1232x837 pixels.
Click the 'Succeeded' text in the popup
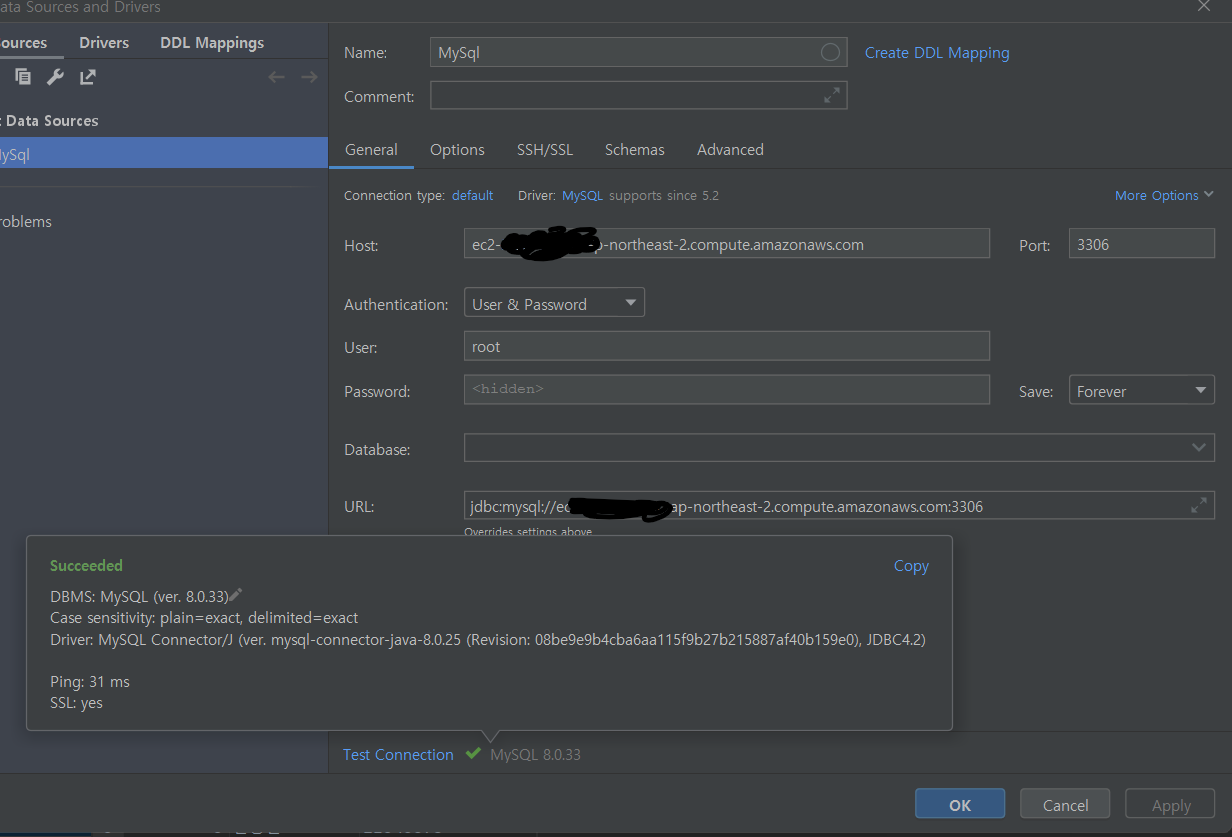[86, 566]
